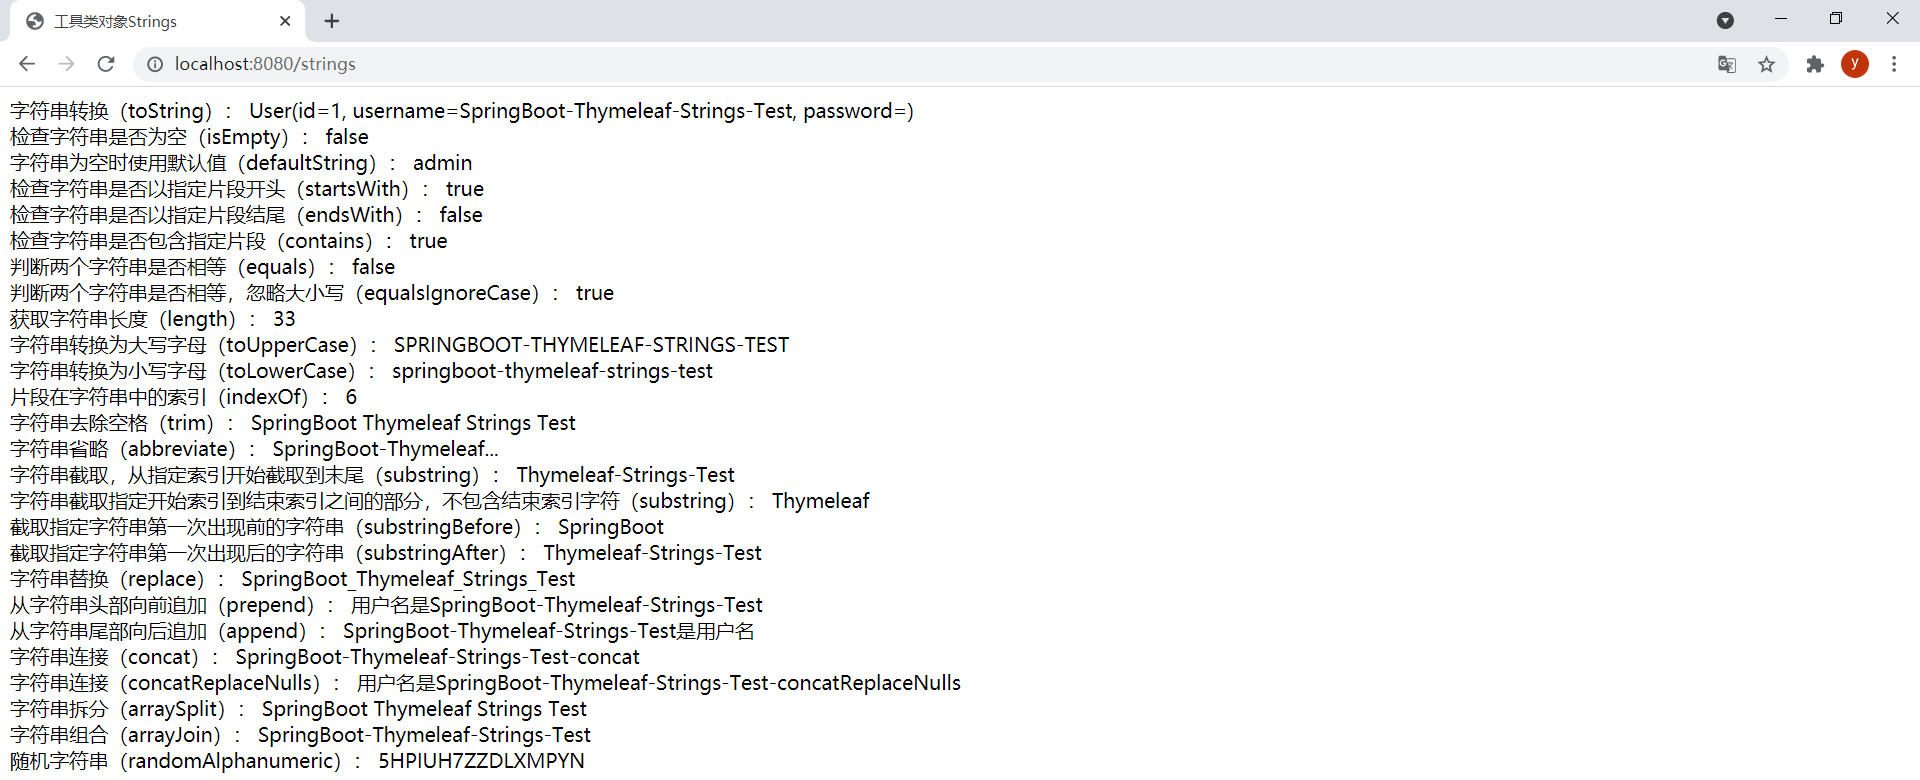Viewport: 1920px width, 780px height.
Task: Open the Chrome three-dot menu
Action: (1894, 64)
